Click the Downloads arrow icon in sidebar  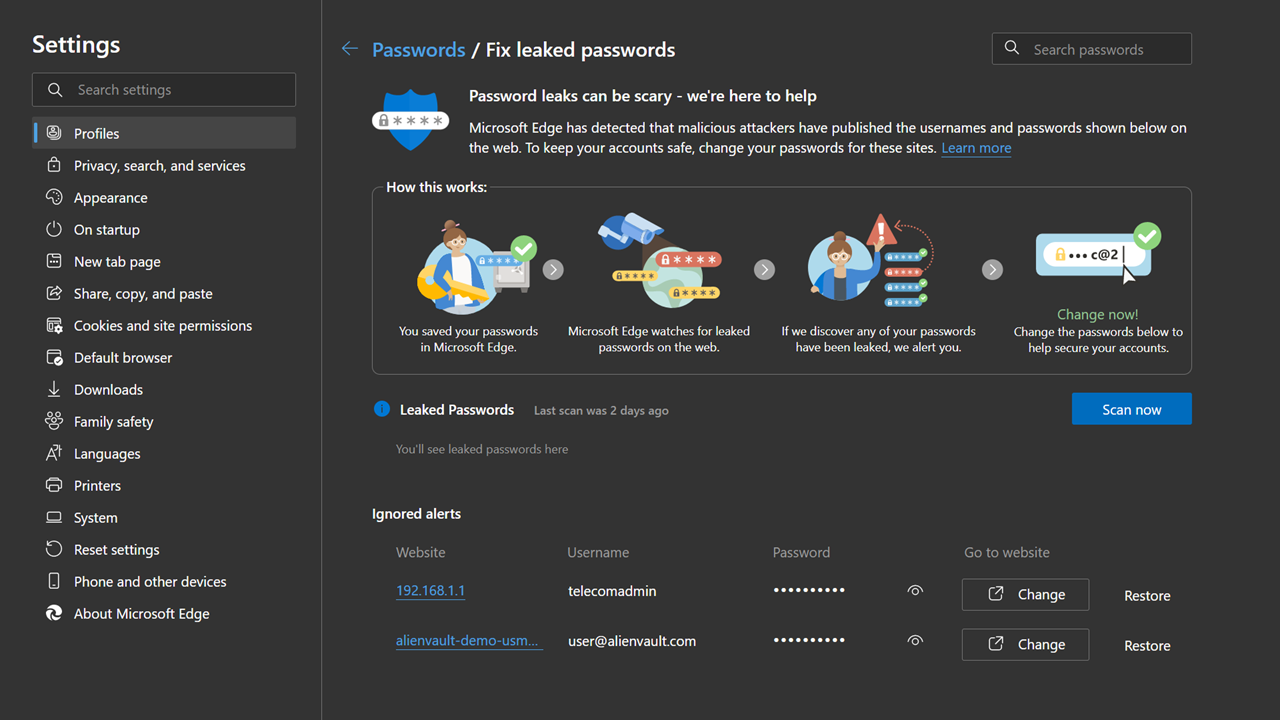coord(54,389)
